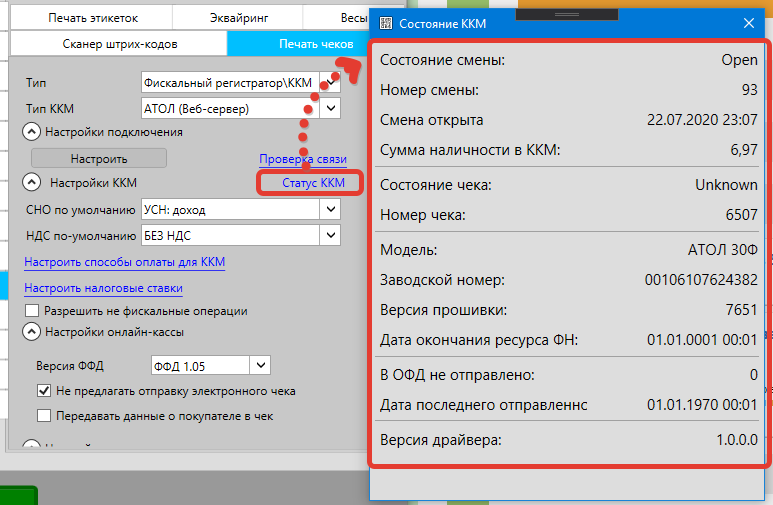The width and height of the screenshot is (773, 505).
Task: Open the Настроить налоговые ставки link
Action: [x=103, y=289]
